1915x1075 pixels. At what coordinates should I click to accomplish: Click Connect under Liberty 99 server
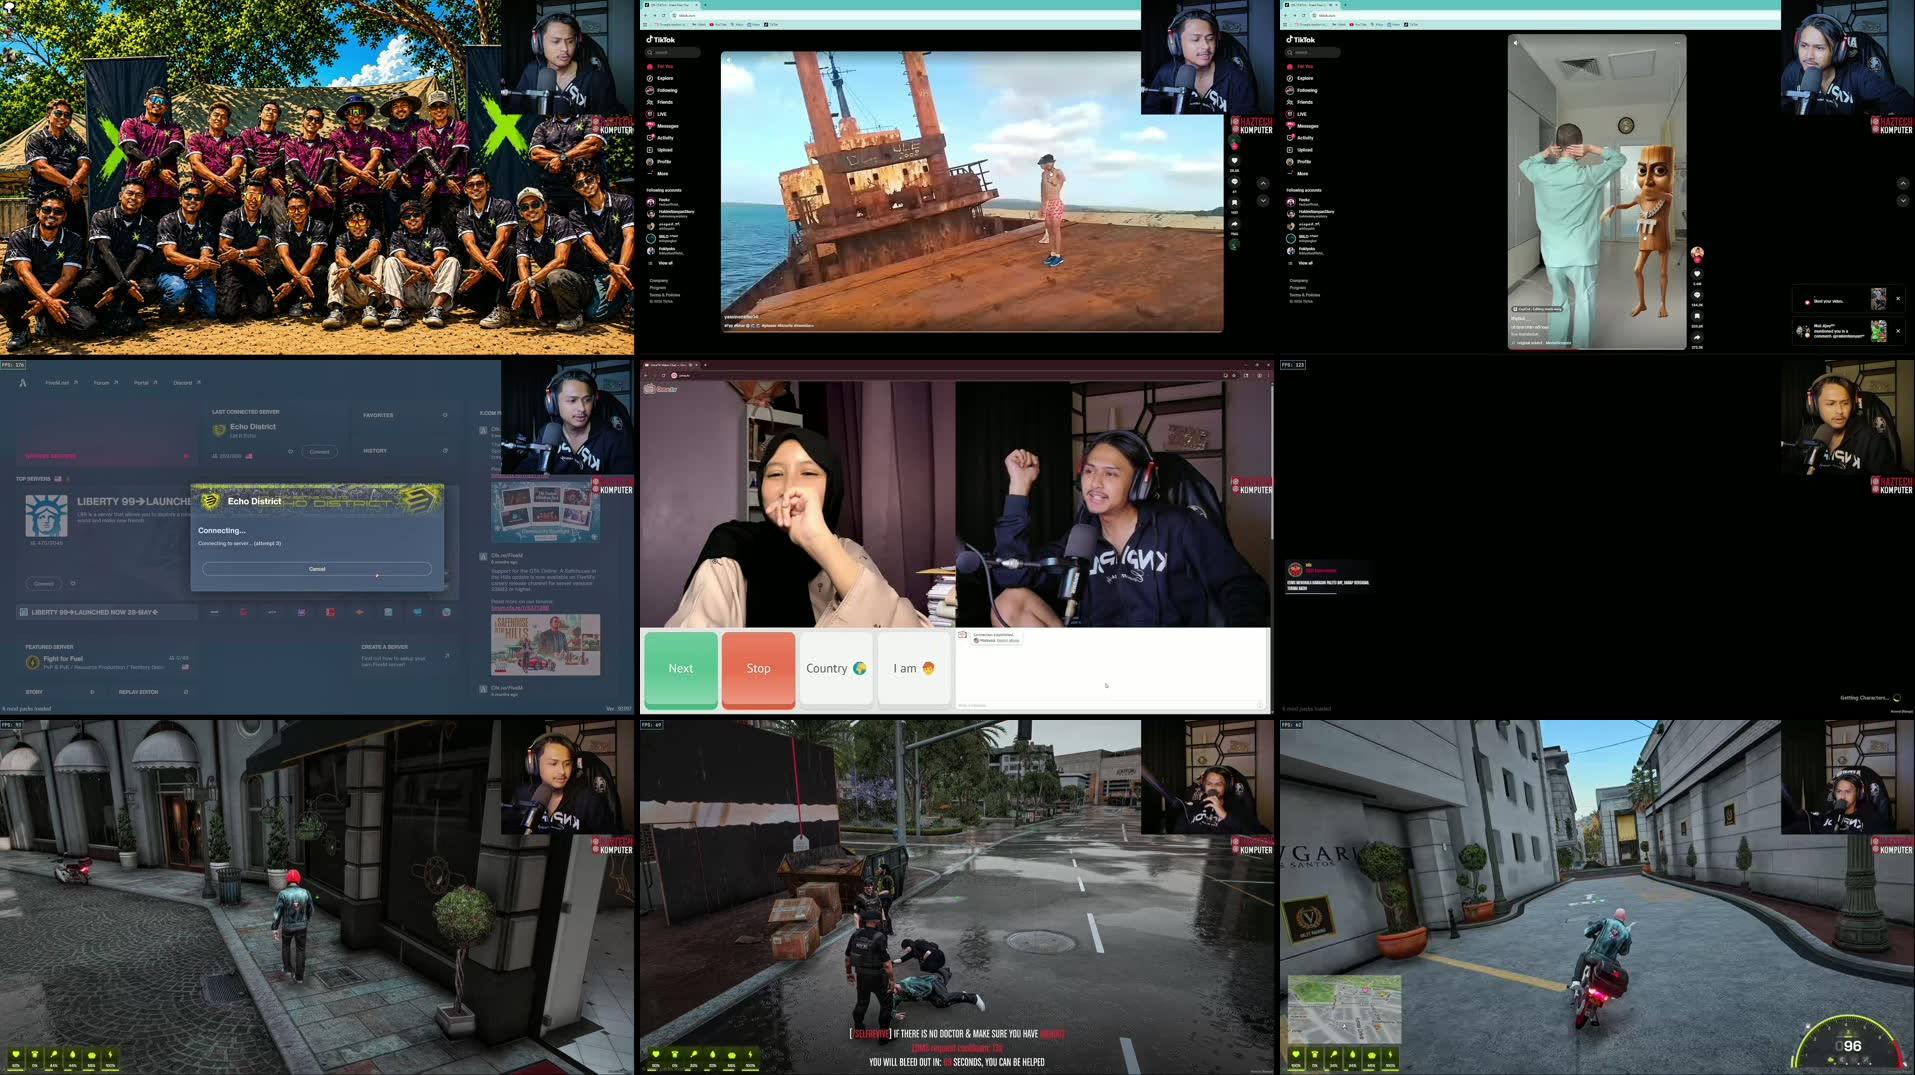pyautogui.click(x=44, y=583)
